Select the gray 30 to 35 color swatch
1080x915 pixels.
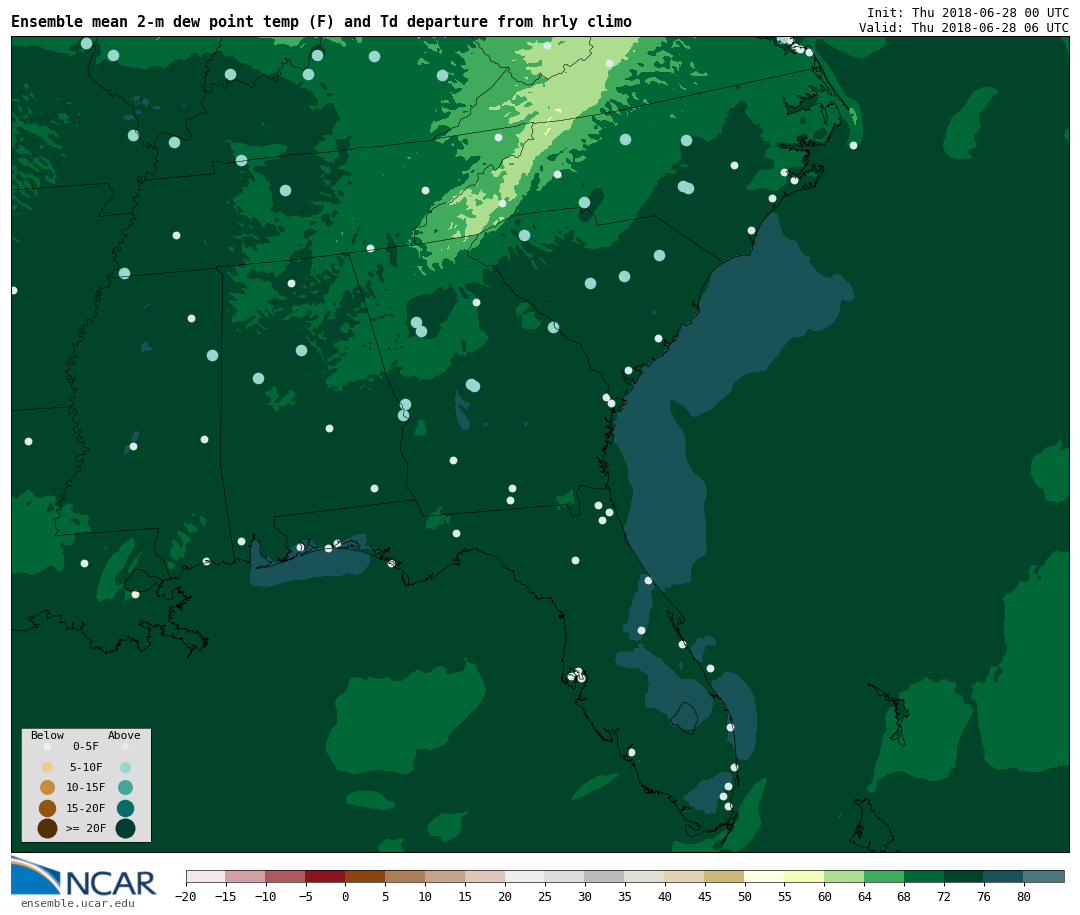605,876
